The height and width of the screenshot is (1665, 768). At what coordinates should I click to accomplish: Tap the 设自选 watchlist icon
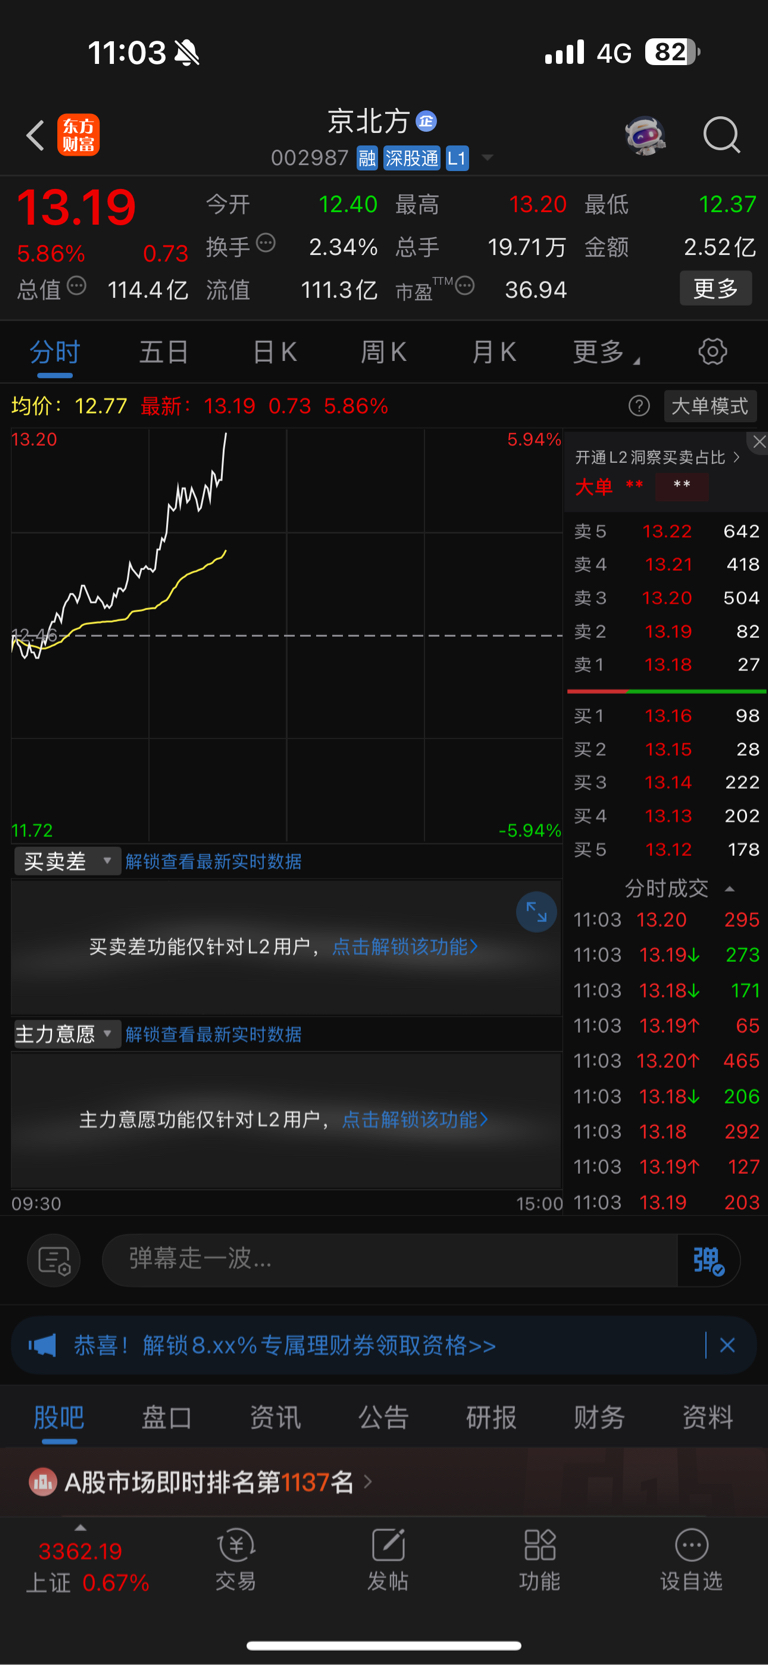(x=691, y=1560)
